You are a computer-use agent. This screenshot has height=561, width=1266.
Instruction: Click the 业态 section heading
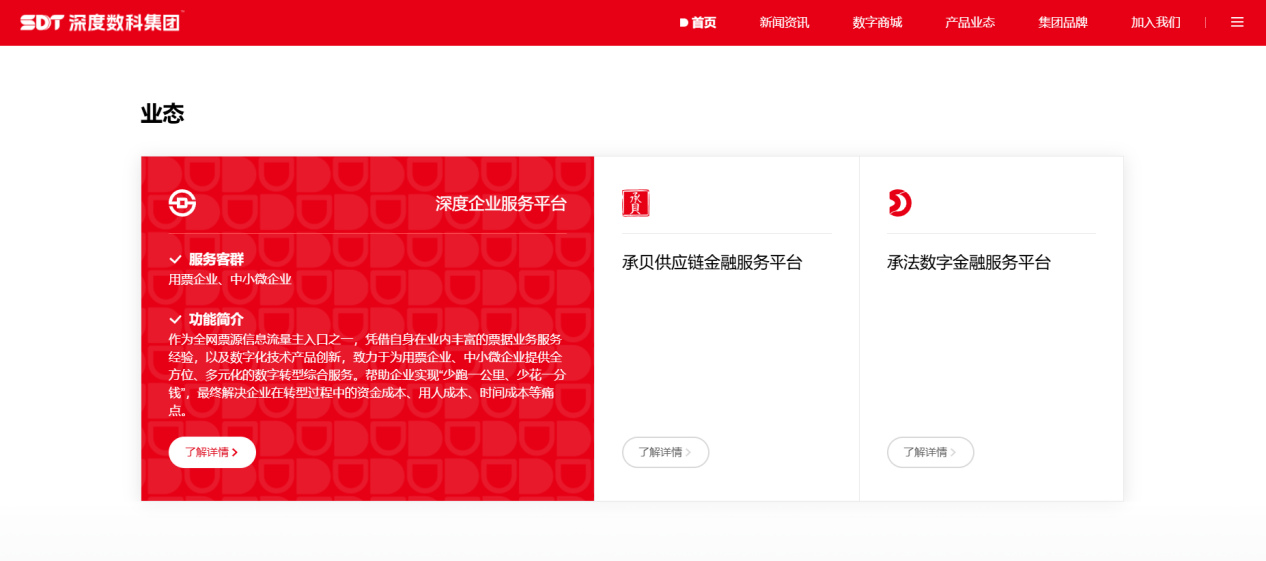[x=162, y=114]
